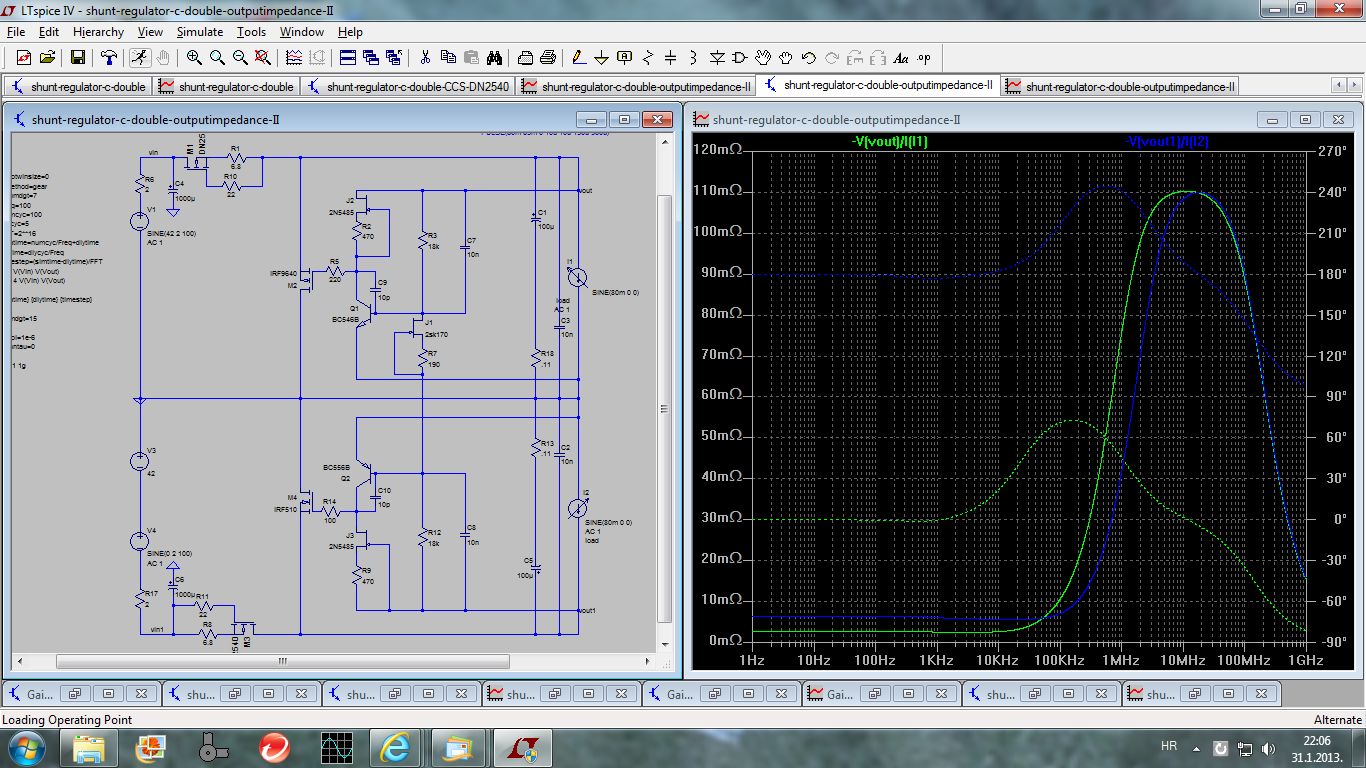Viewport: 1366px width, 768px height.
Task: Open the Control Panel hammer icon
Action: (109, 58)
